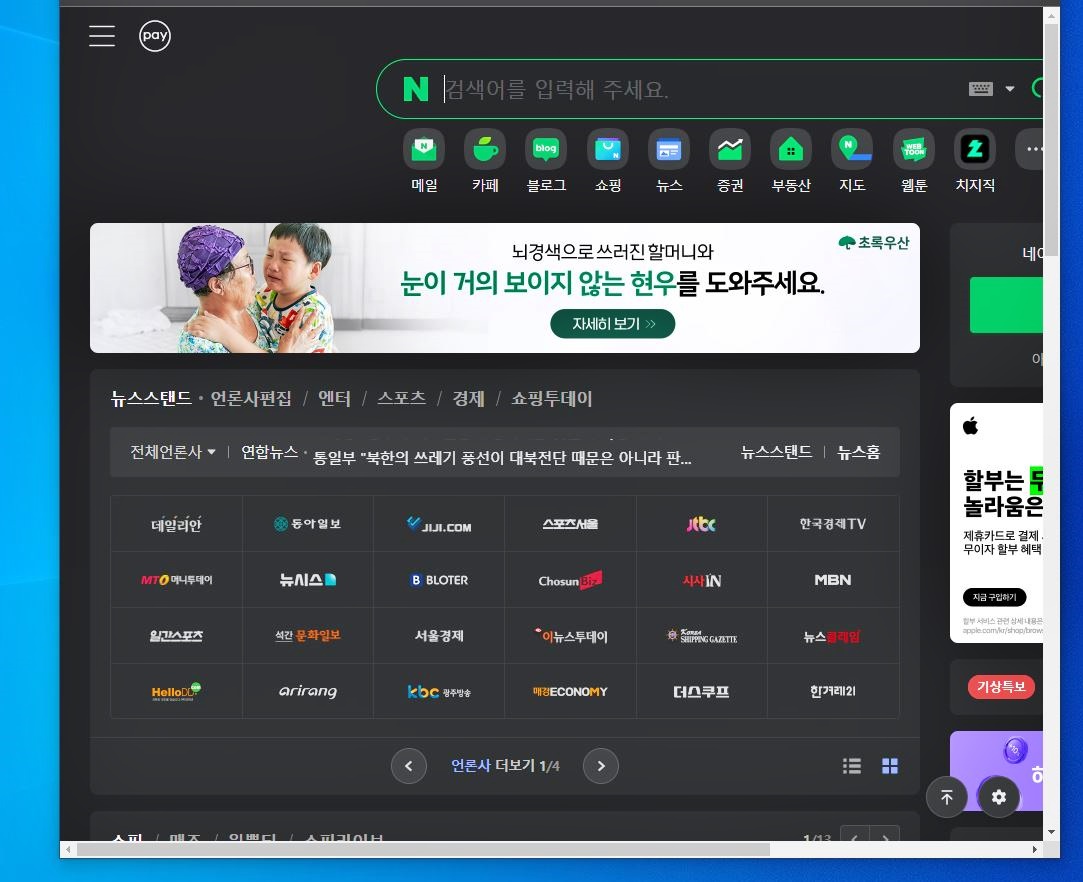Image resolution: width=1083 pixels, height=882 pixels.
Task: Open the MBN press logo
Action: pyautogui.click(x=833, y=580)
